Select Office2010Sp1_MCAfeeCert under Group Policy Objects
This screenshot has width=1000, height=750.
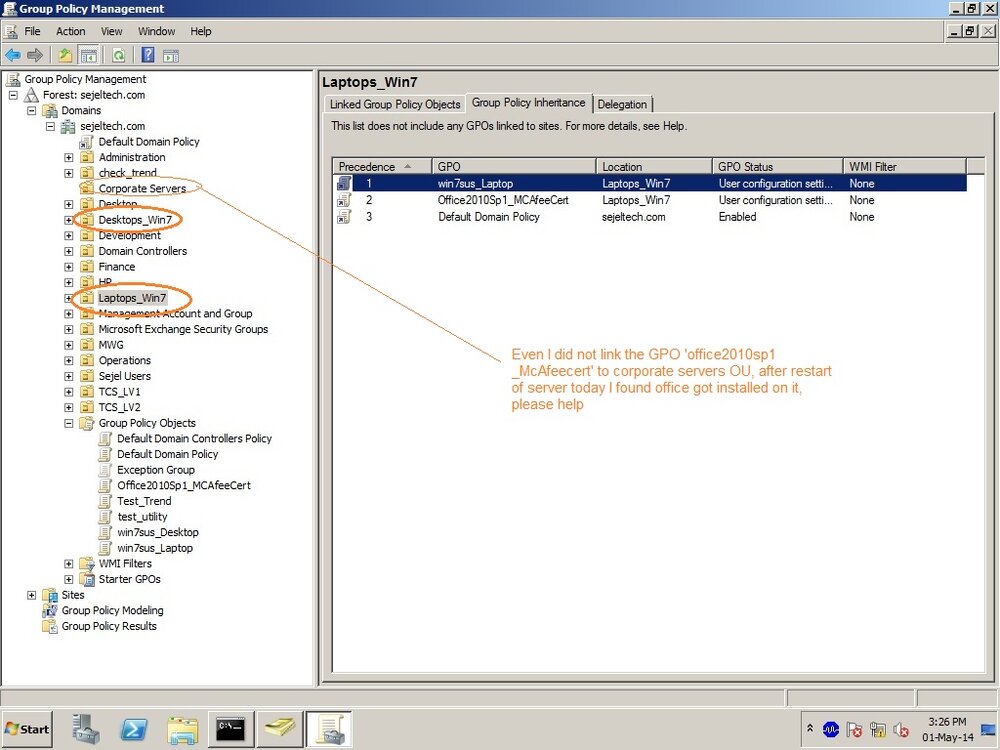184,485
